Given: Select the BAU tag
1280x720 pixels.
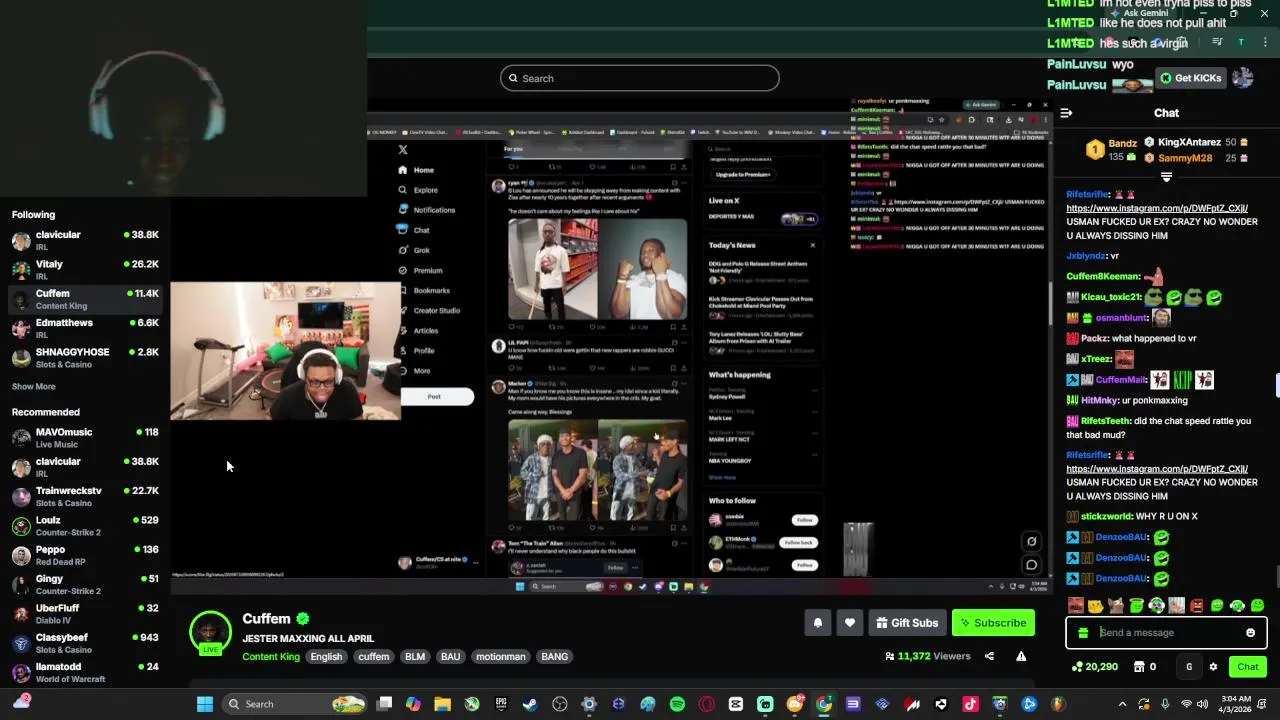Looking at the screenshot, I should click(451, 657).
